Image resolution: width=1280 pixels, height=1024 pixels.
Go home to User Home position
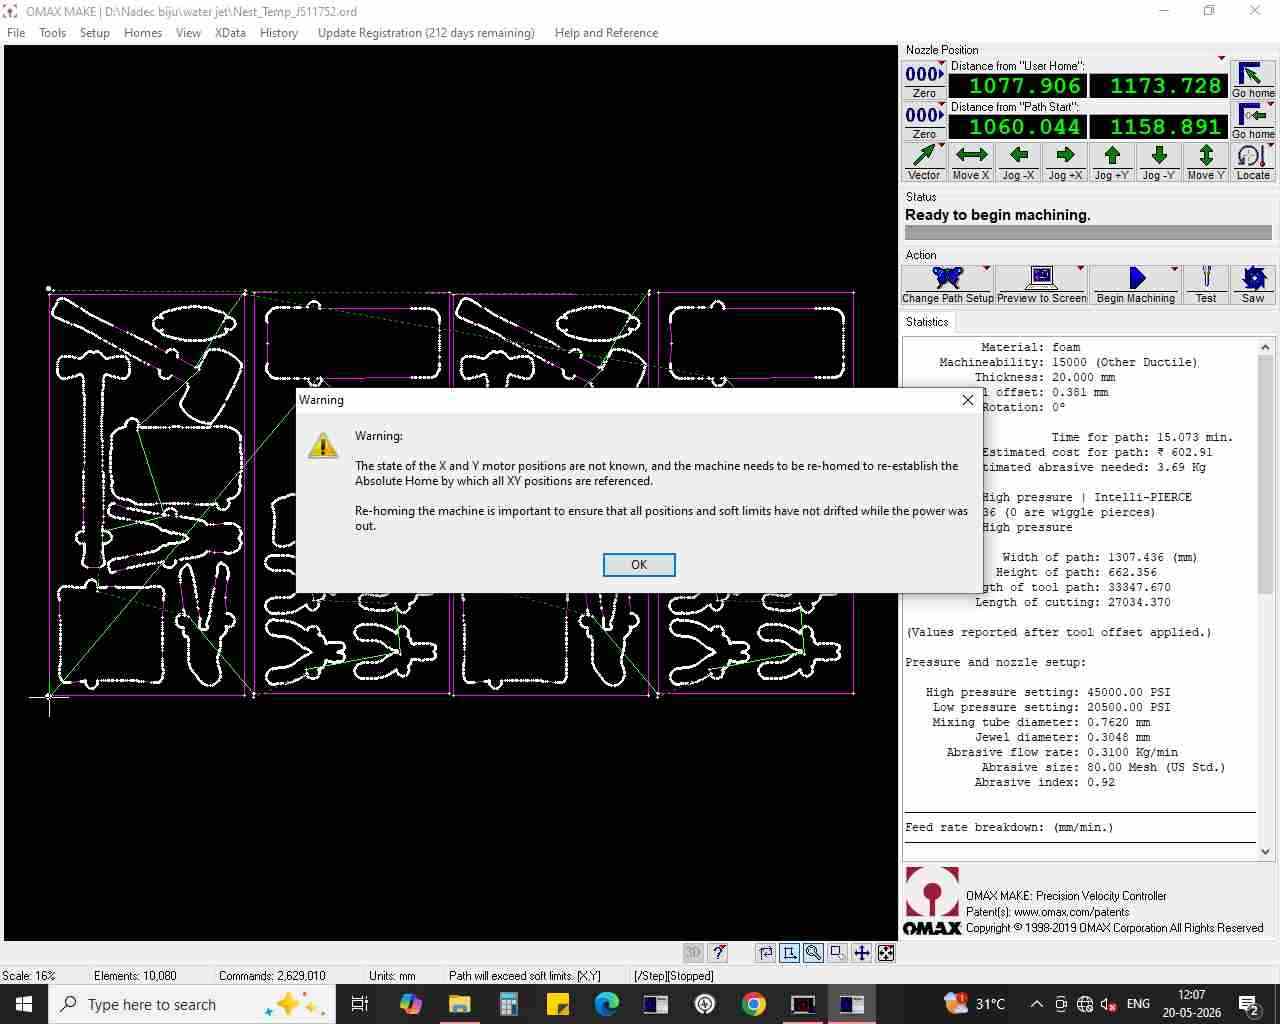pos(1253,81)
